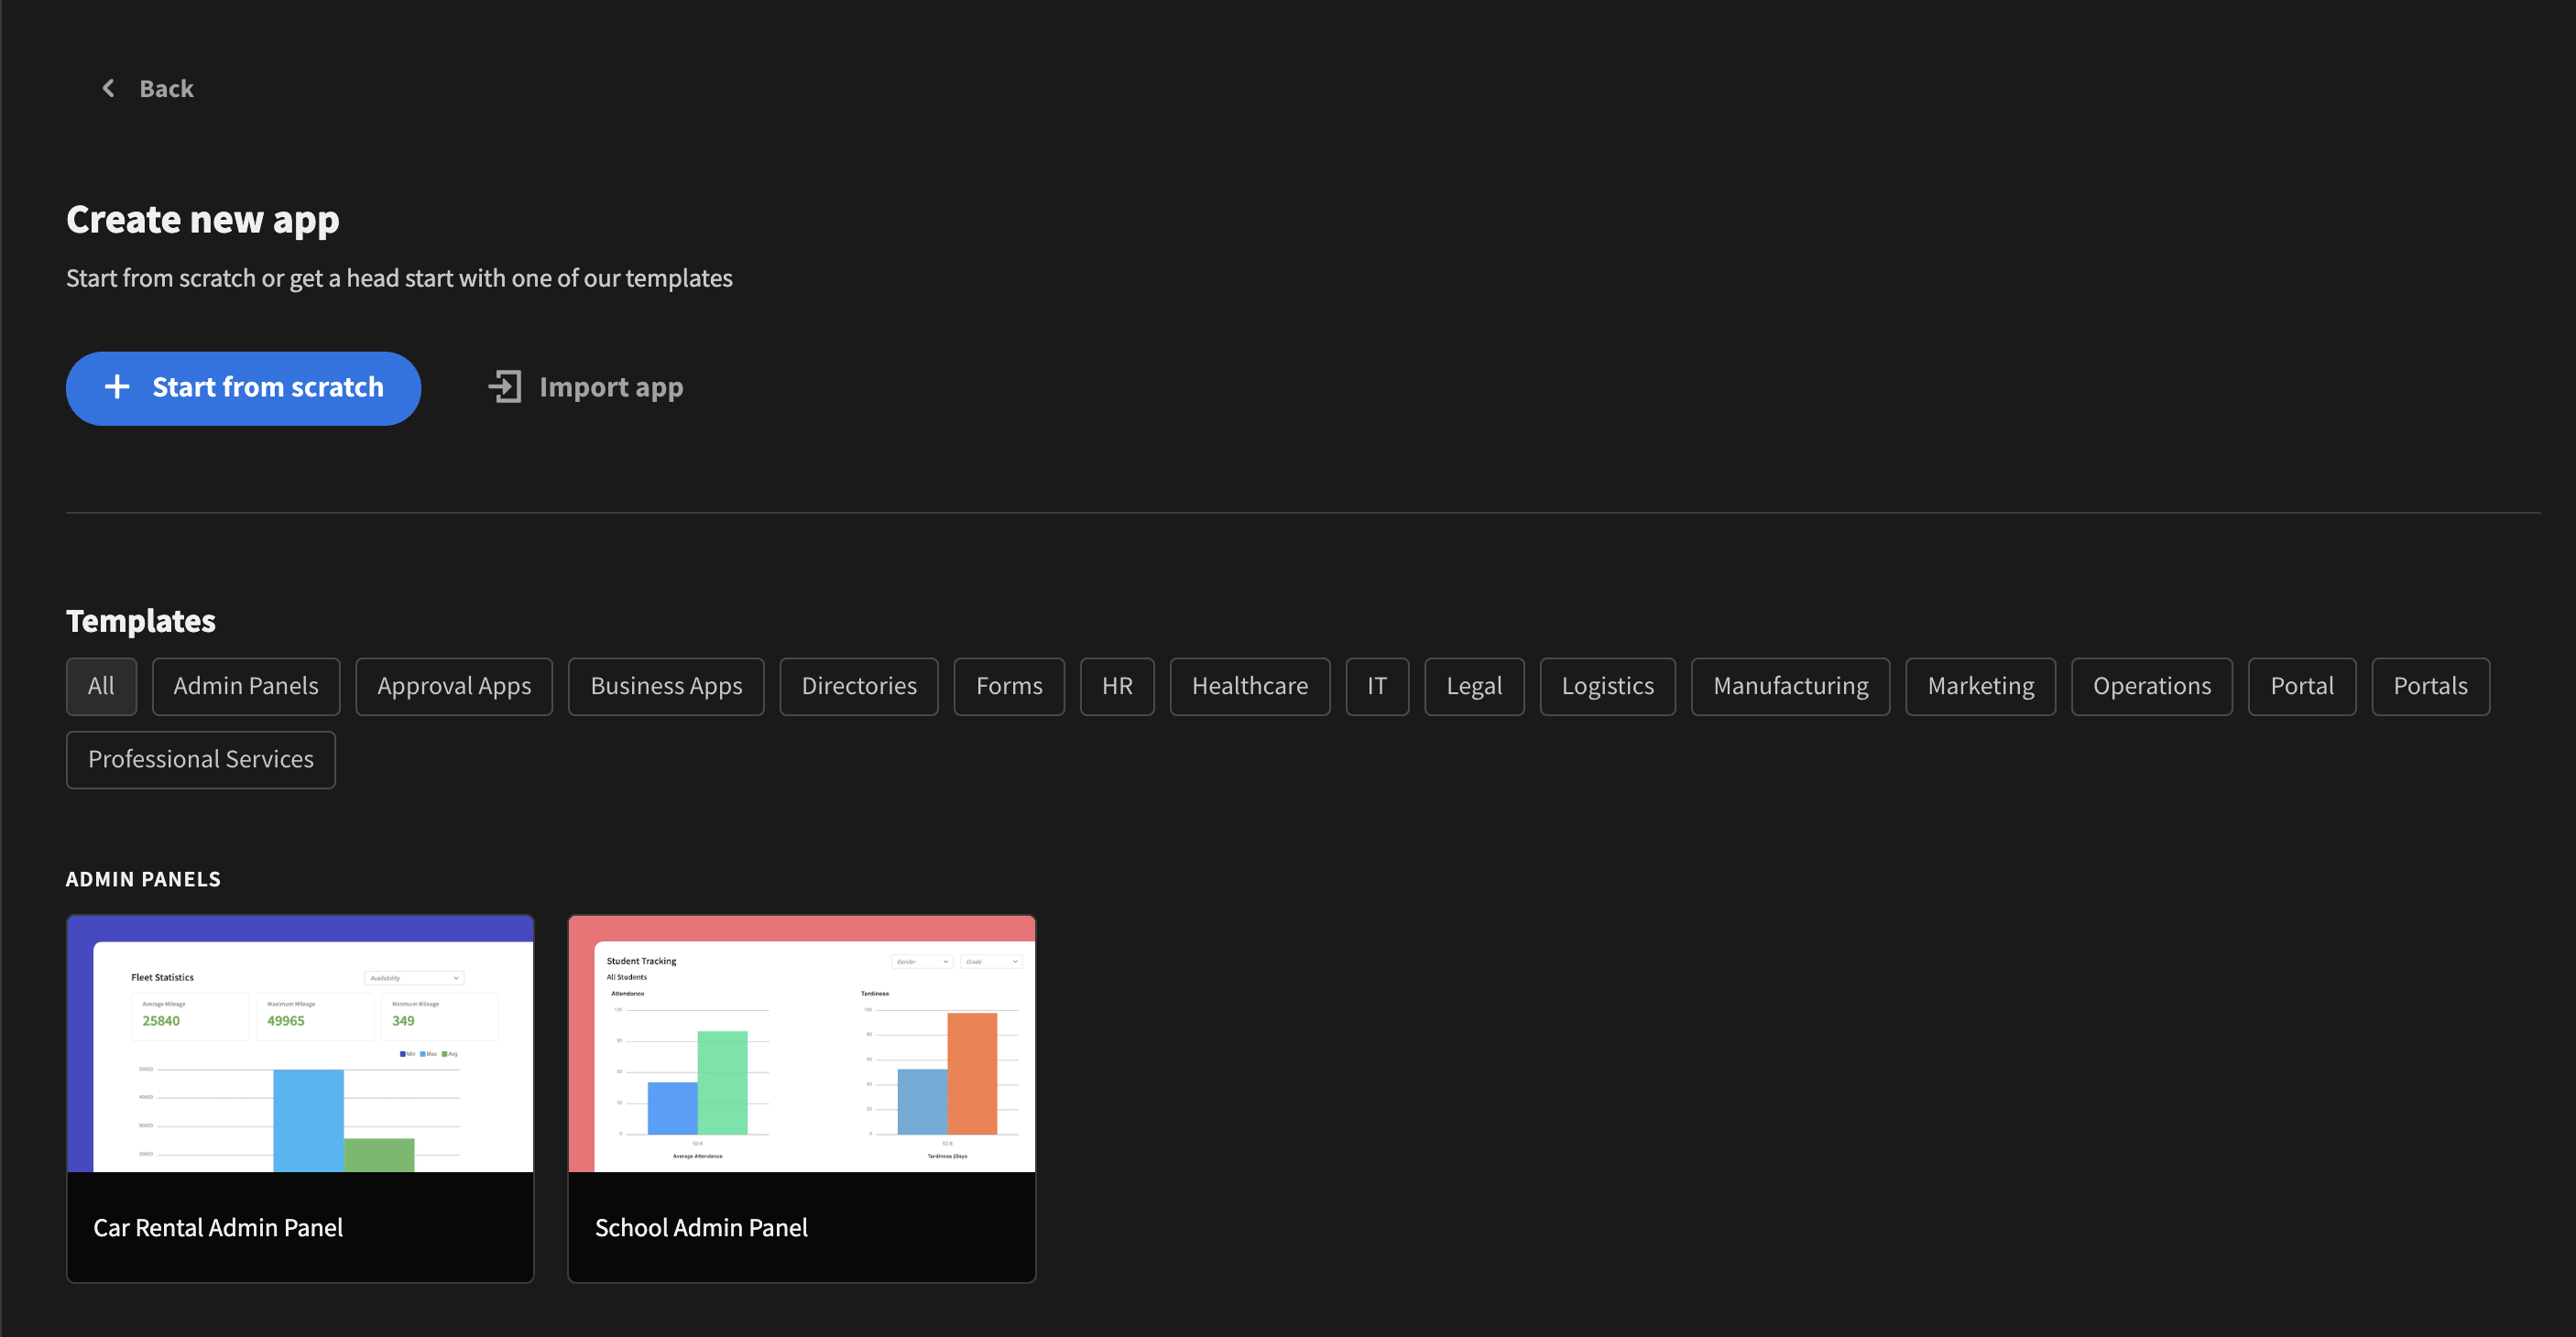Screen dimensions: 2576x1337
Task: Click the plus icon in Start from scratch
Action: [117, 387]
